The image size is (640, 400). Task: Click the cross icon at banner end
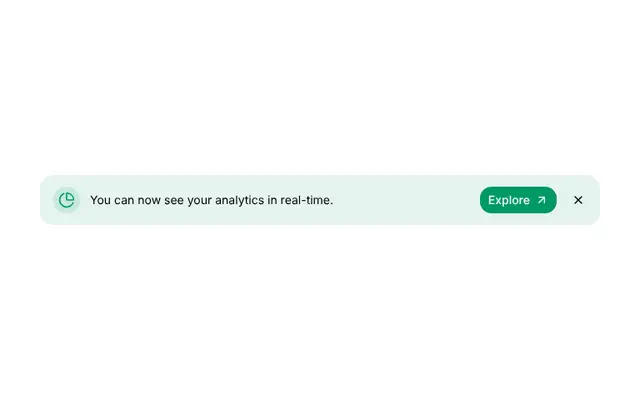tap(578, 200)
